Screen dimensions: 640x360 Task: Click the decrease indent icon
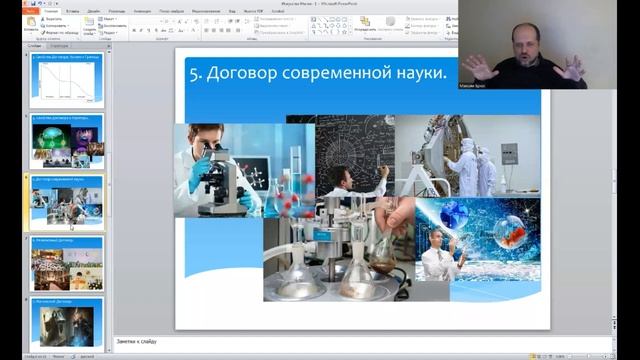tap(230, 21)
